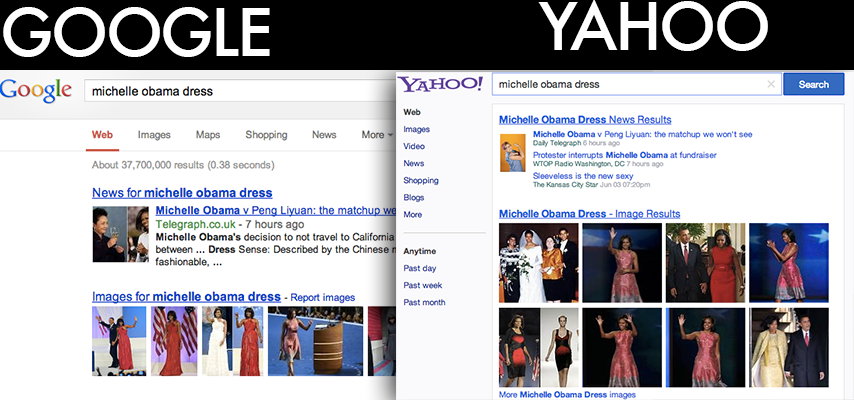Choose Anytime filter in Yahoo
The image size is (854, 400).
(420, 251)
